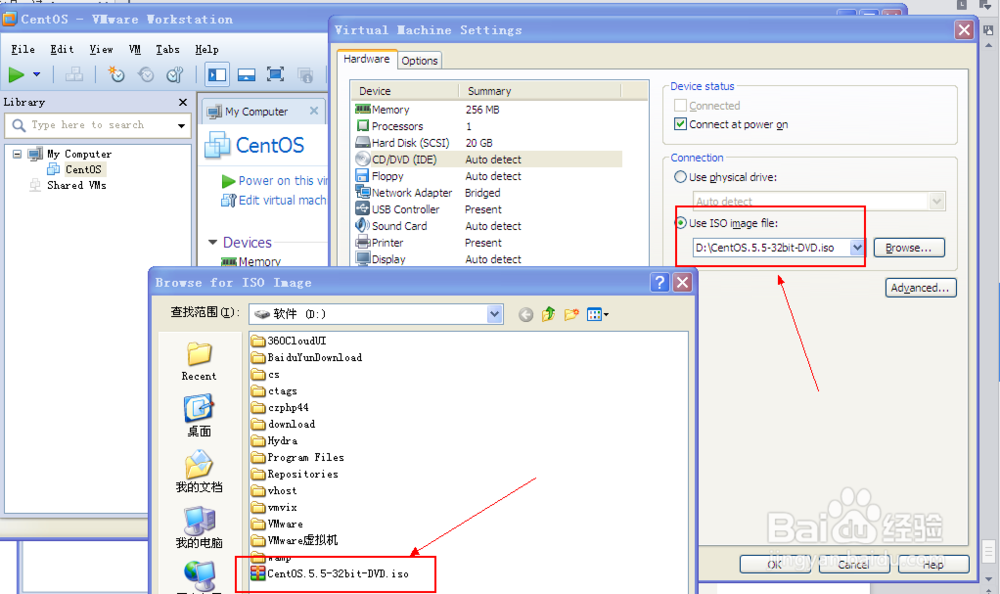This screenshot has width=1000, height=594.
Task: Select the Program Files folder
Action: [x=298, y=457]
